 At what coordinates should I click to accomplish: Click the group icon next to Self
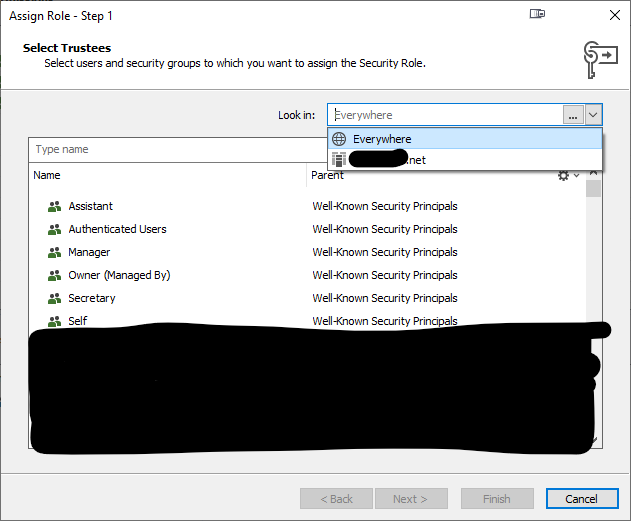[54, 321]
